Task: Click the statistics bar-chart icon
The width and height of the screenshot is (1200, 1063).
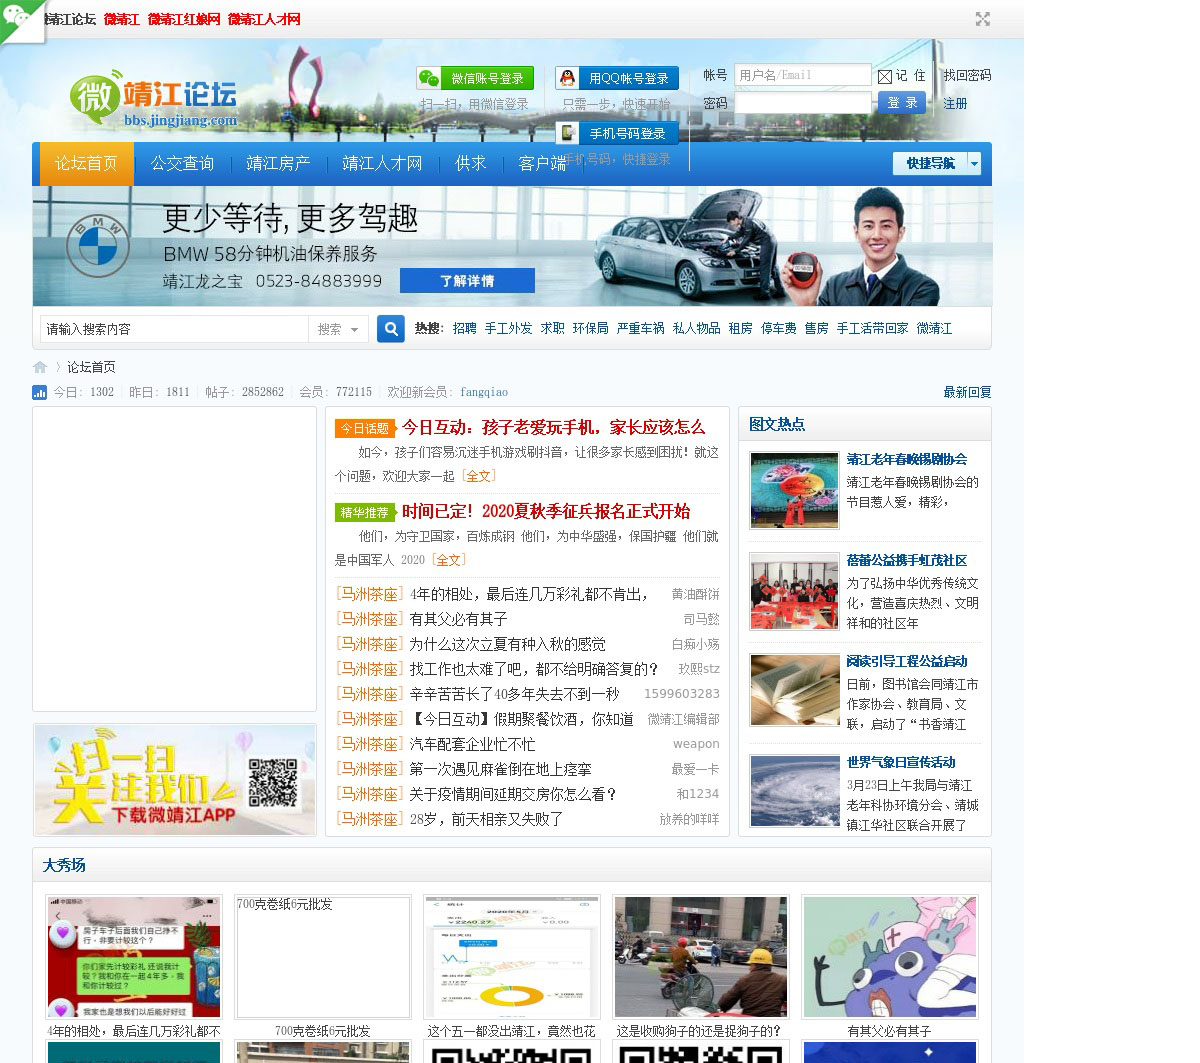Action: 40,392
